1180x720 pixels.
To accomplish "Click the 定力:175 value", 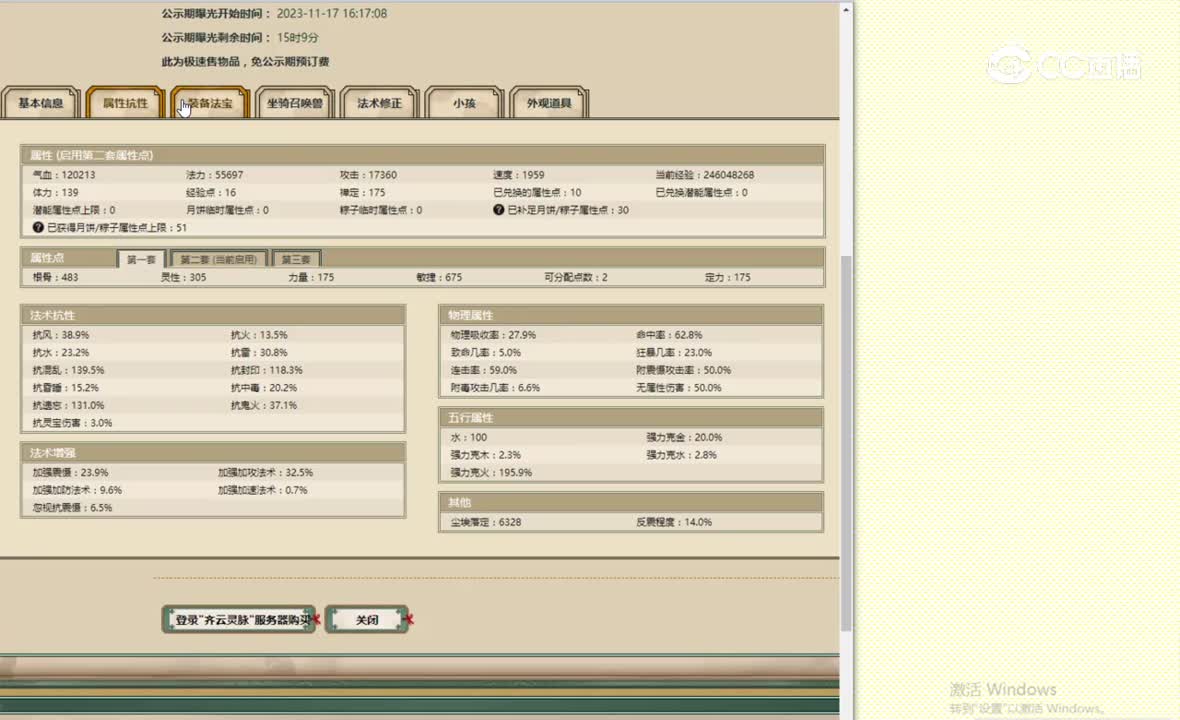I will 728,278.
